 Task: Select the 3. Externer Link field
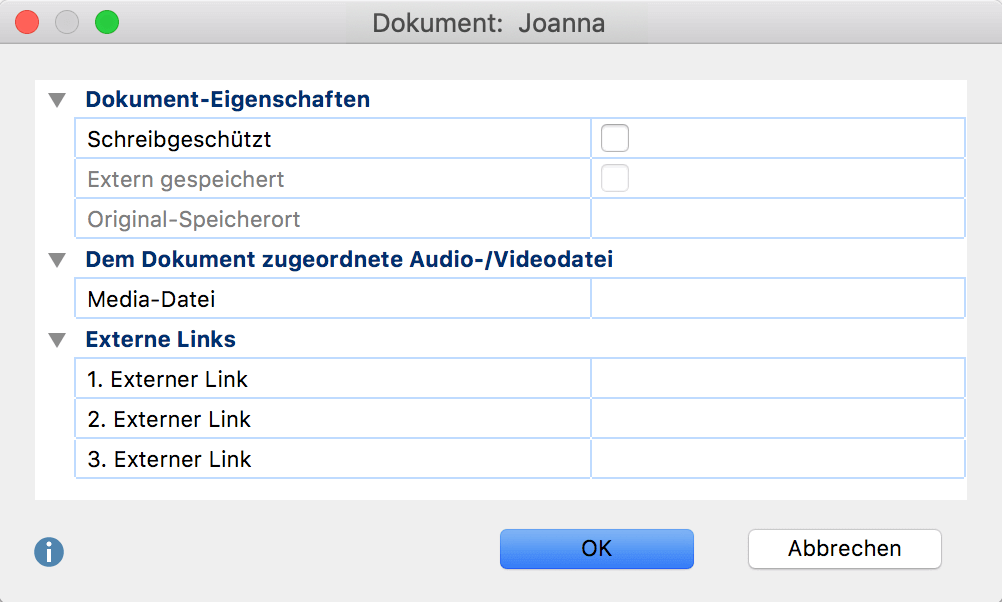[778, 458]
